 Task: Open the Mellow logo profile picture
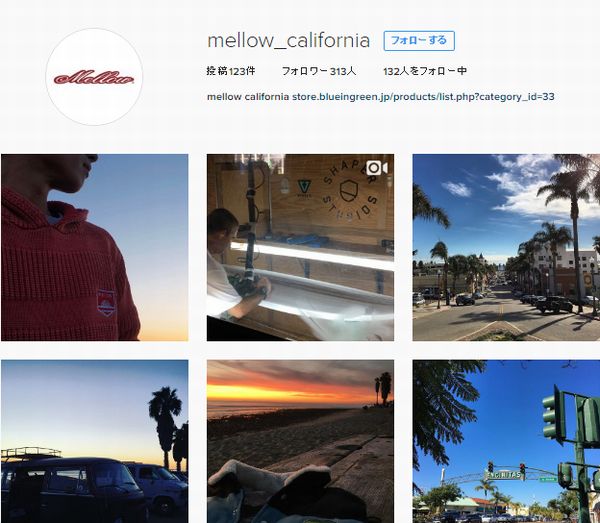pos(94,77)
